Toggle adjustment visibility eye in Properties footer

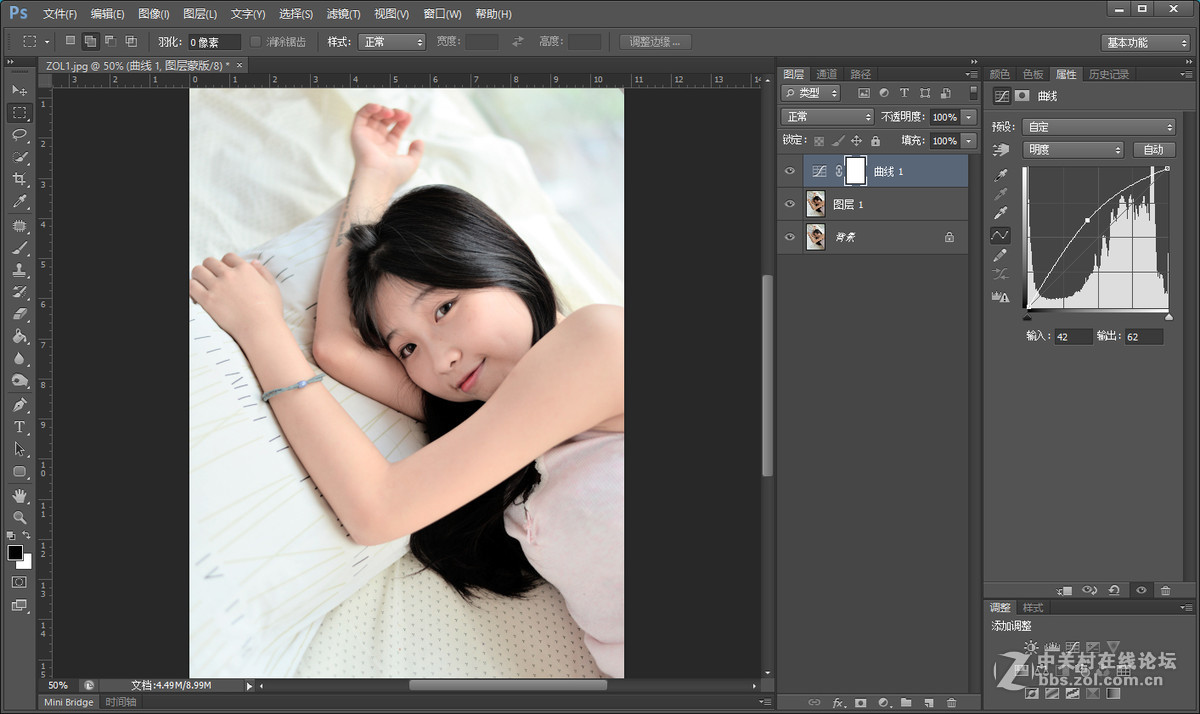click(1141, 591)
